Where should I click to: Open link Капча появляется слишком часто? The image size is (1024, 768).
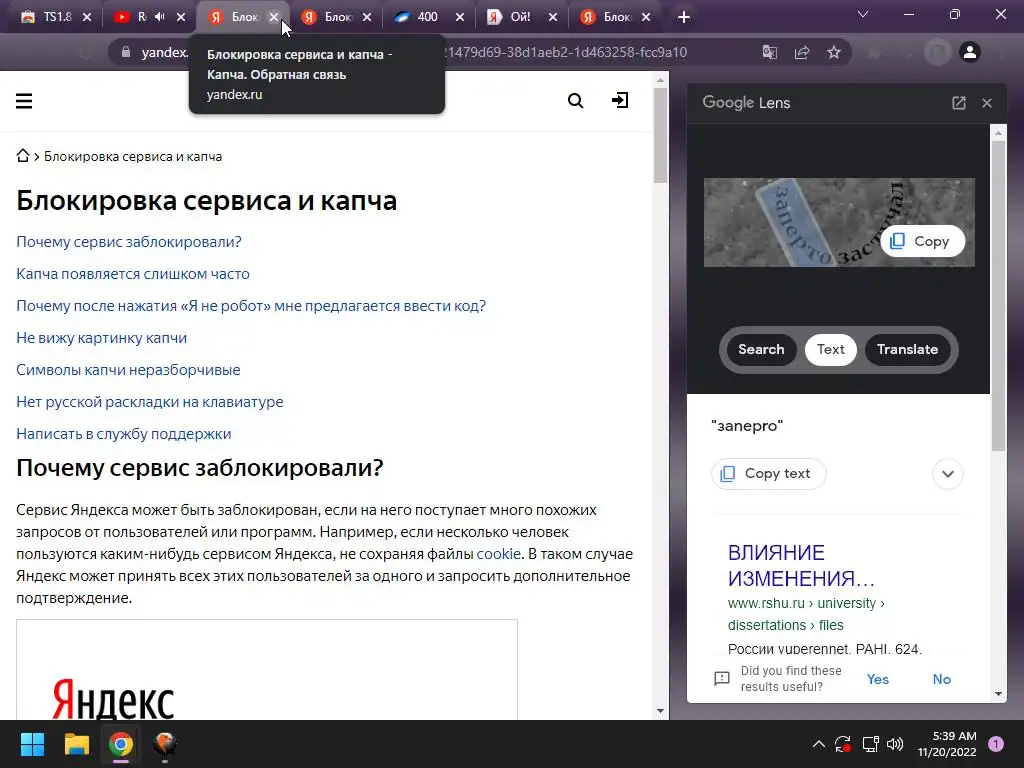click(133, 274)
